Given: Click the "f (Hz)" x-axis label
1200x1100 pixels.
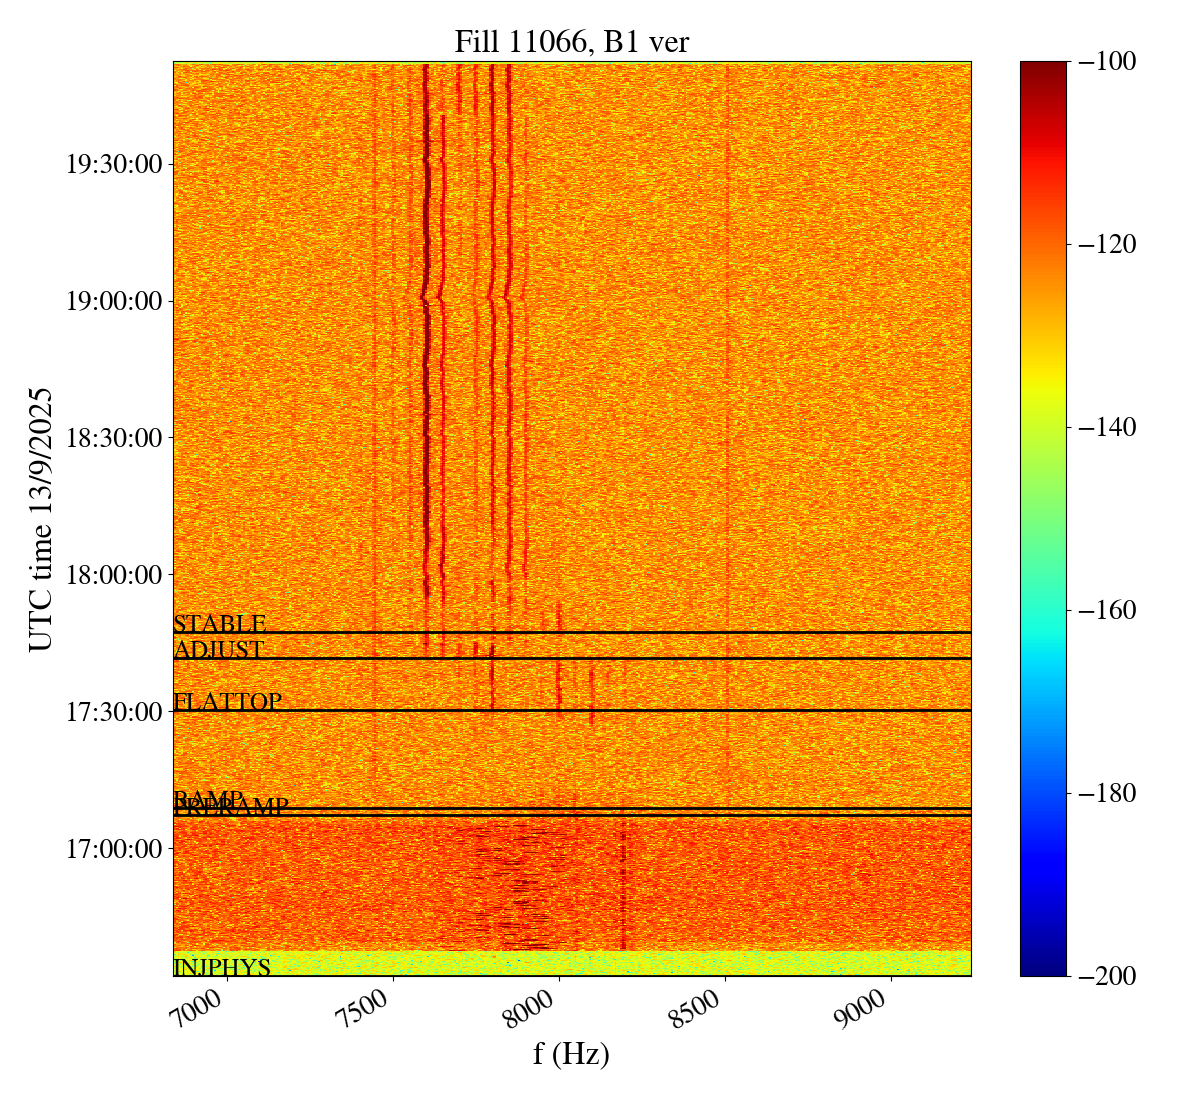Looking at the screenshot, I should (571, 1054).
